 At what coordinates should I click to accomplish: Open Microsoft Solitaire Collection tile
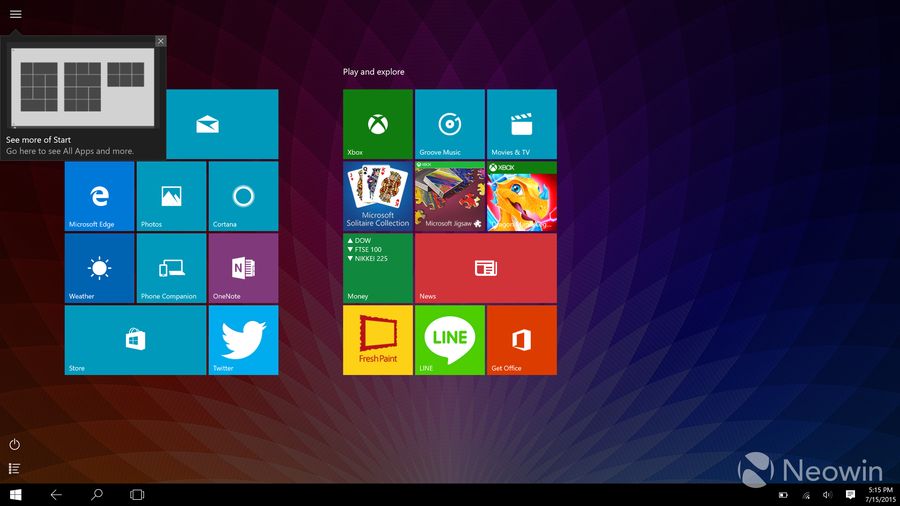coord(378,196)
